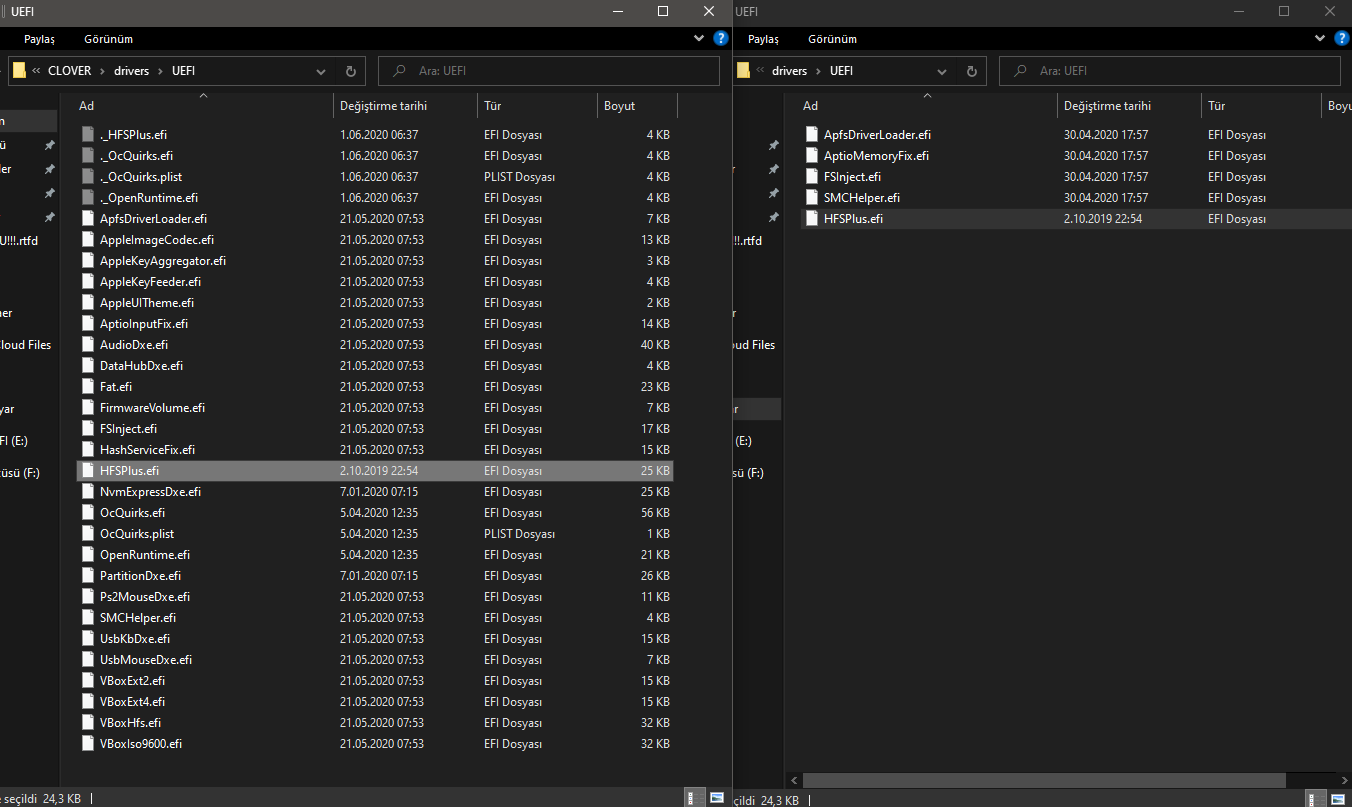Click the file icon next to HFSPlus.efi
The image size is (1352, 807).
point(88,470)
